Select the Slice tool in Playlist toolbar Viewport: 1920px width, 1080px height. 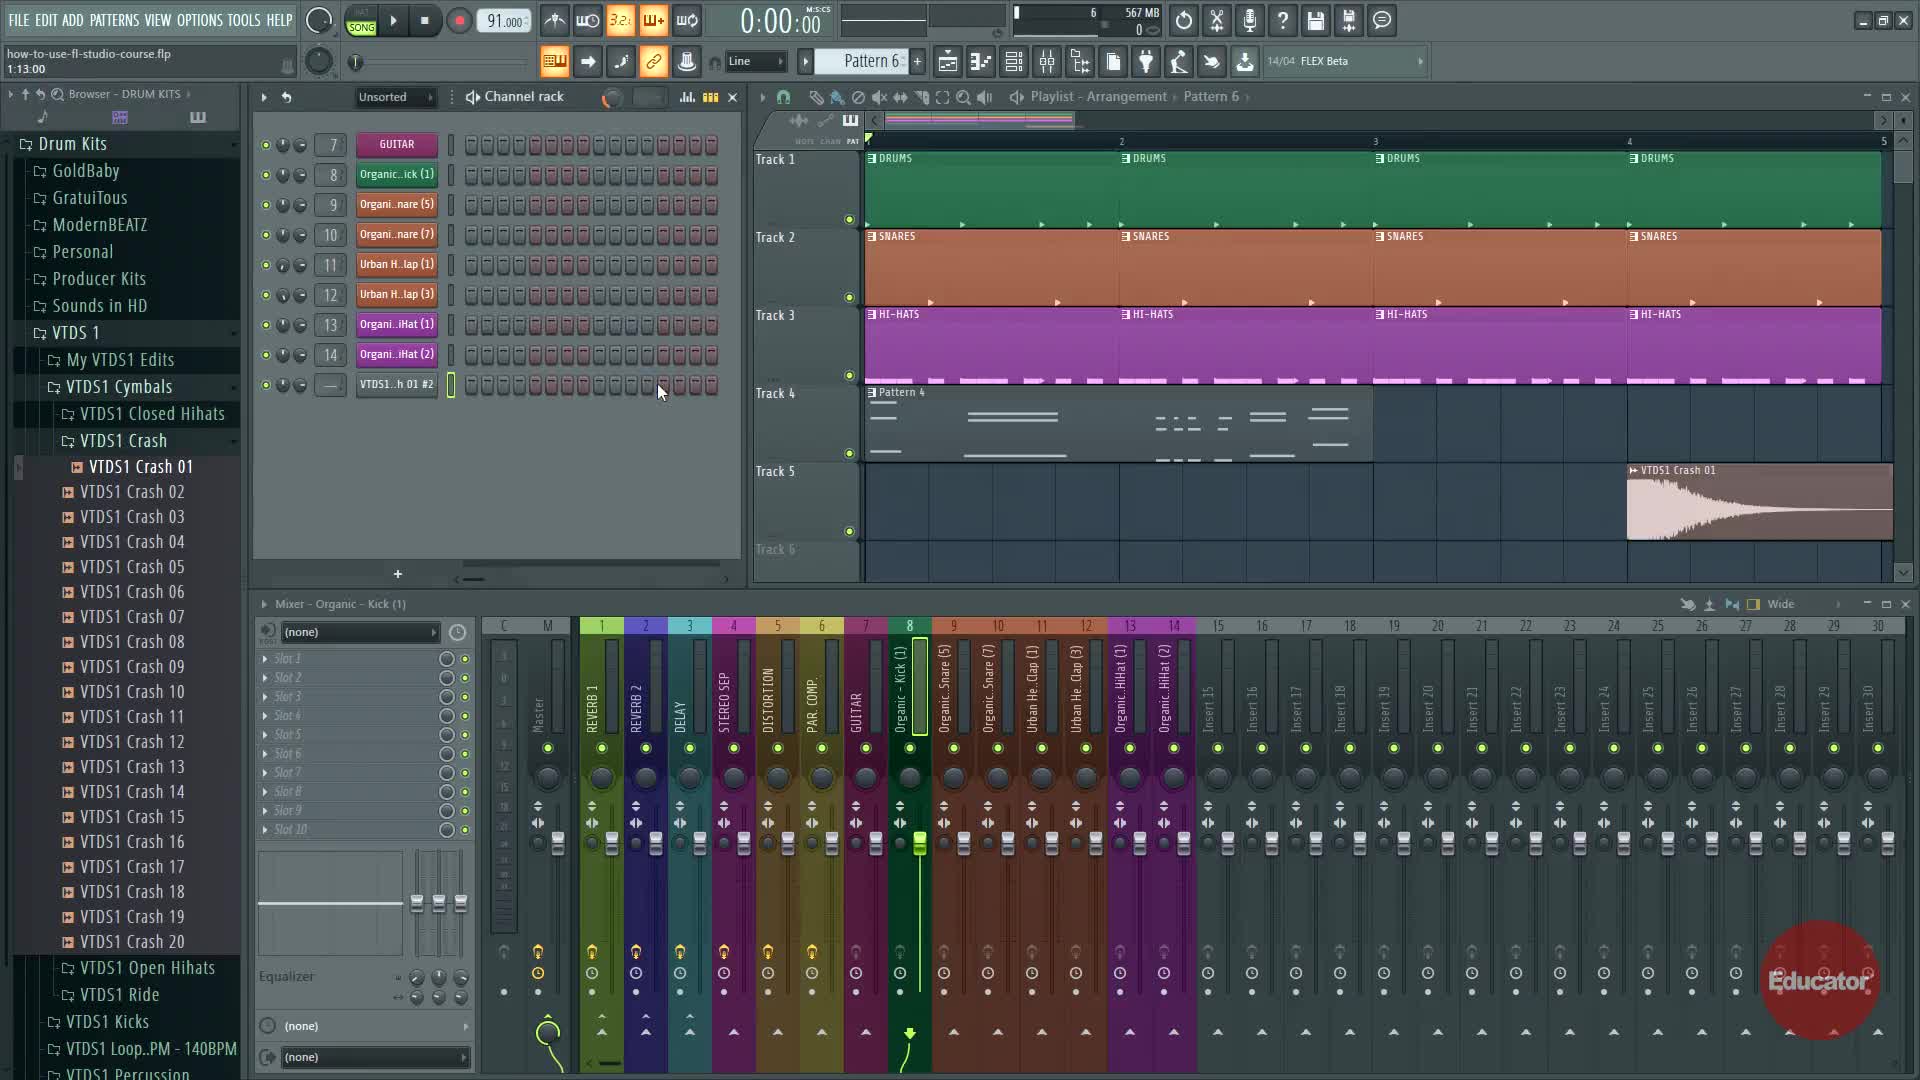pyautogui.click(x=921, y=97)
